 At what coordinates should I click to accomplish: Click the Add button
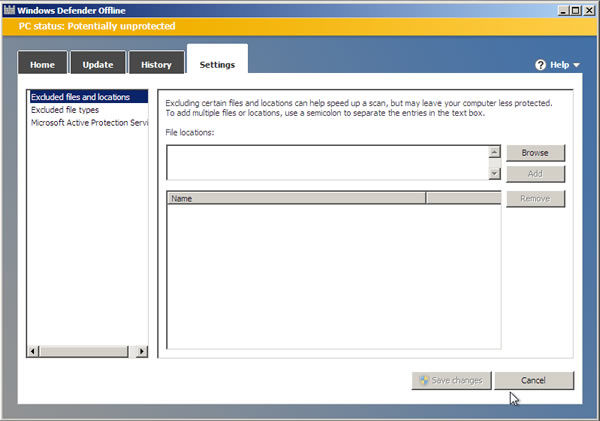(535, 174)
